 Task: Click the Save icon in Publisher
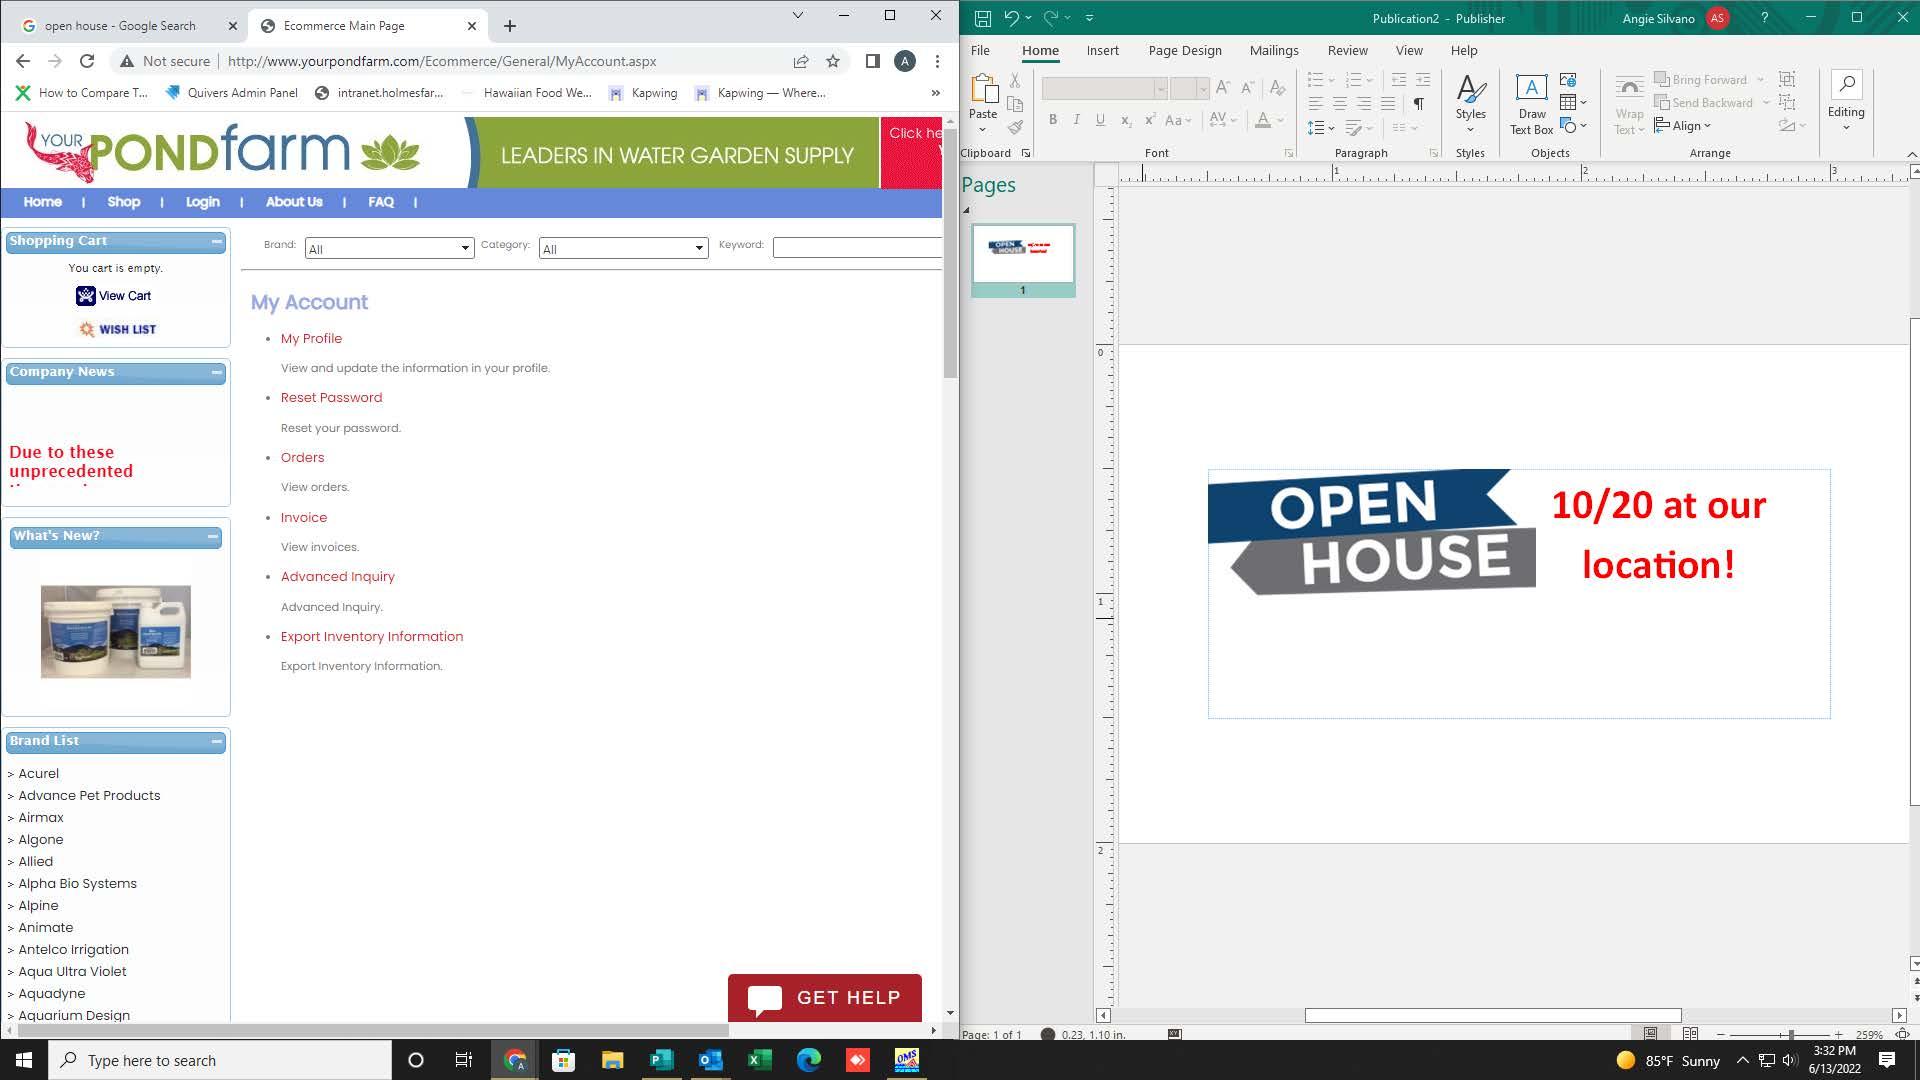pyautogui.click(x=982, y=18)
